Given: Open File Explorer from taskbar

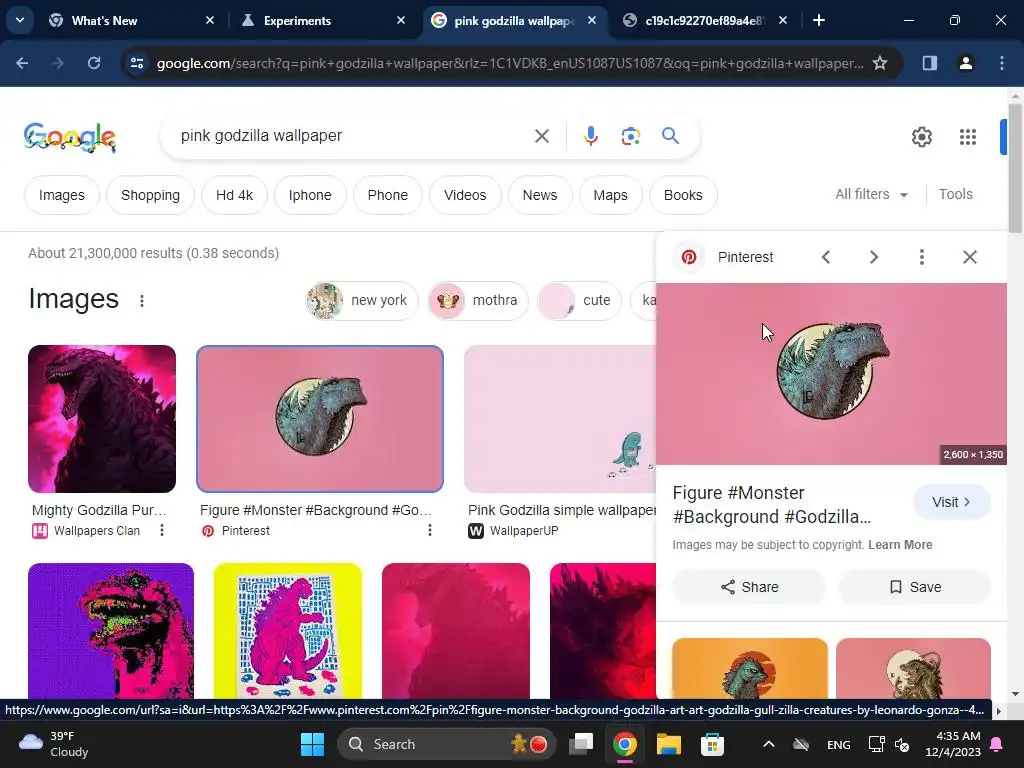Looking at the screenshot, I should pyautogui.click(x=668, y=744).
